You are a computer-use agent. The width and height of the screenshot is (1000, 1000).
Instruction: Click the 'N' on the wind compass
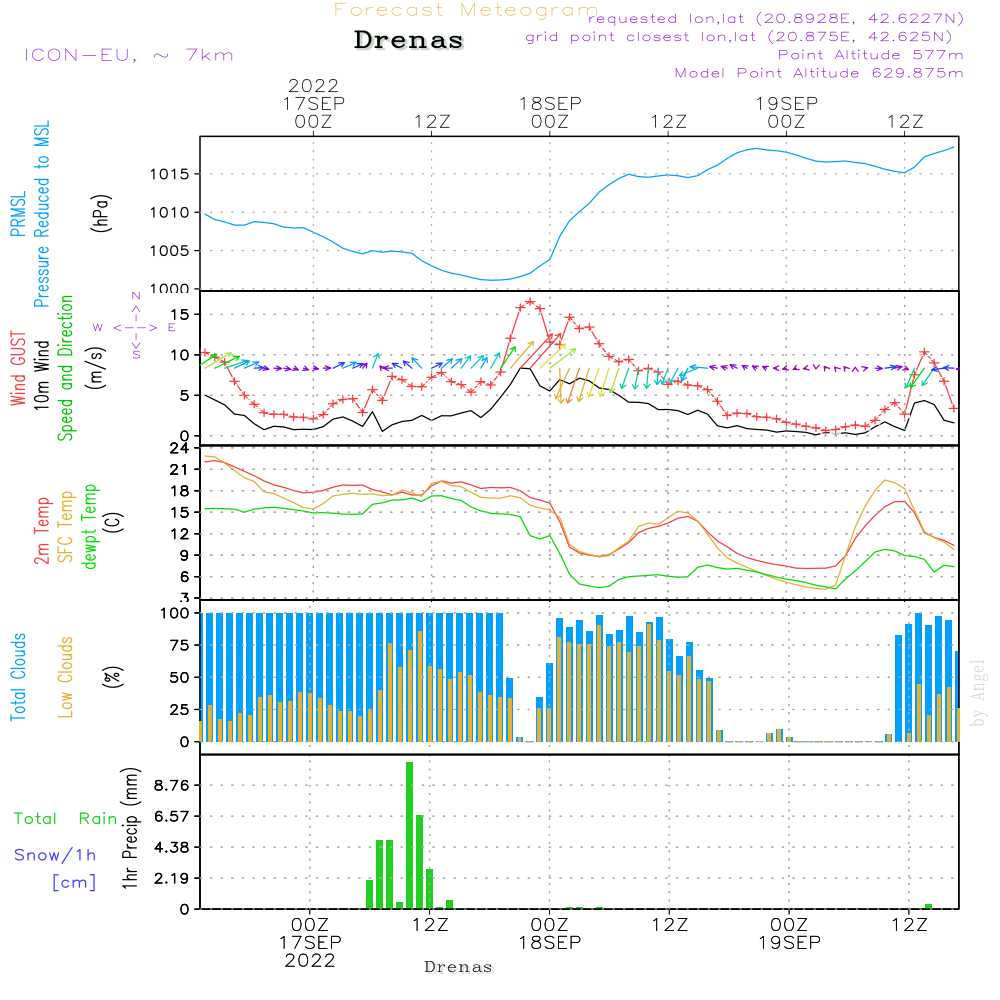[136, 297]
